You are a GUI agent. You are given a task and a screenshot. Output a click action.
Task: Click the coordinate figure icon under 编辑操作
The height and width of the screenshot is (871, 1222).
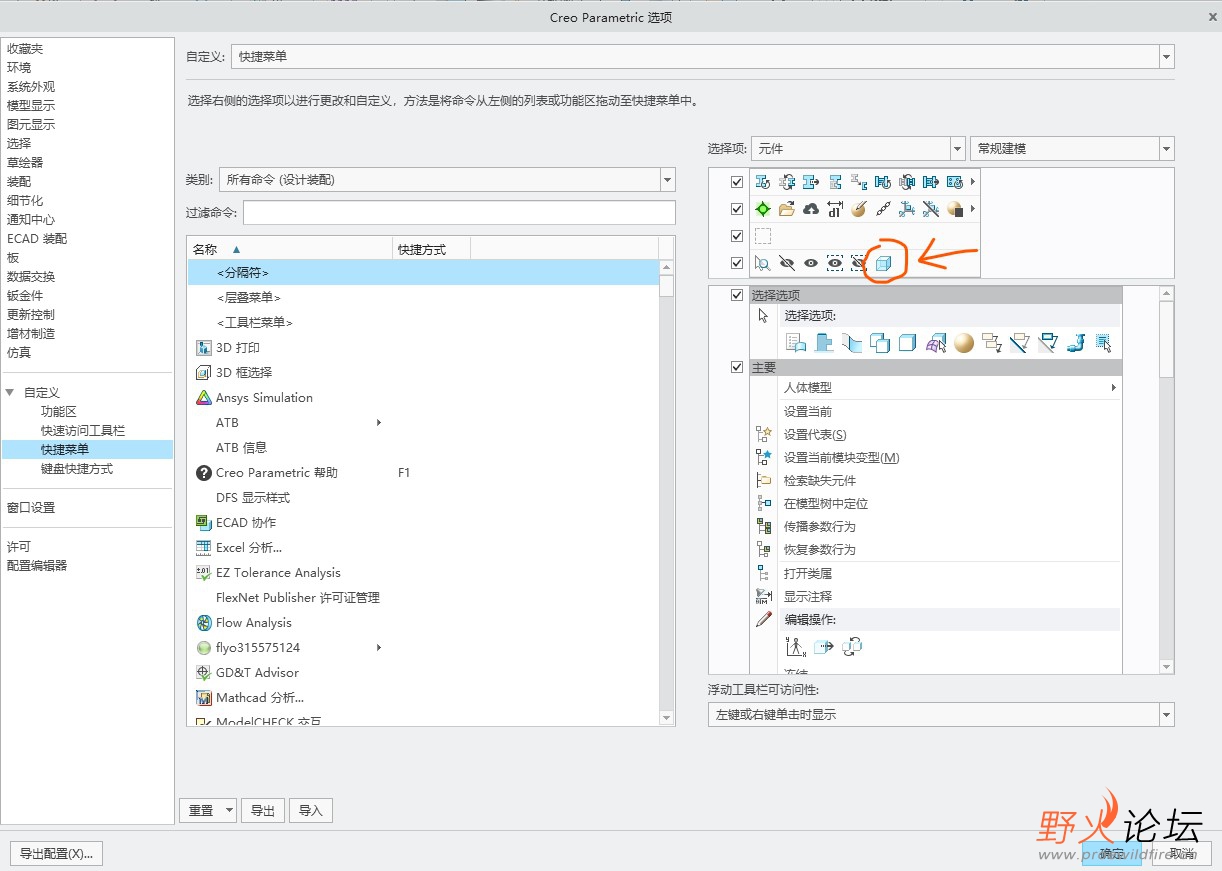point(796,646)
